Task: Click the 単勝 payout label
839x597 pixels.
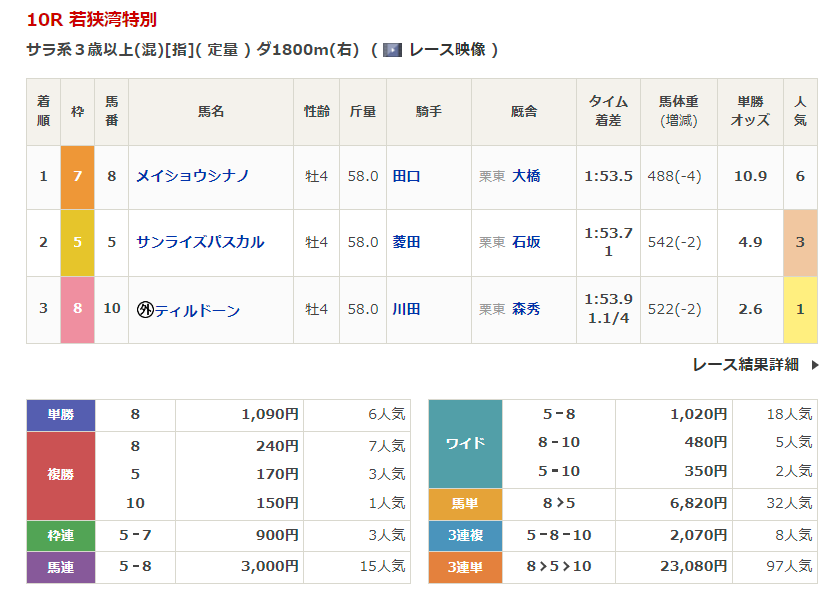Action: point(61,415)
